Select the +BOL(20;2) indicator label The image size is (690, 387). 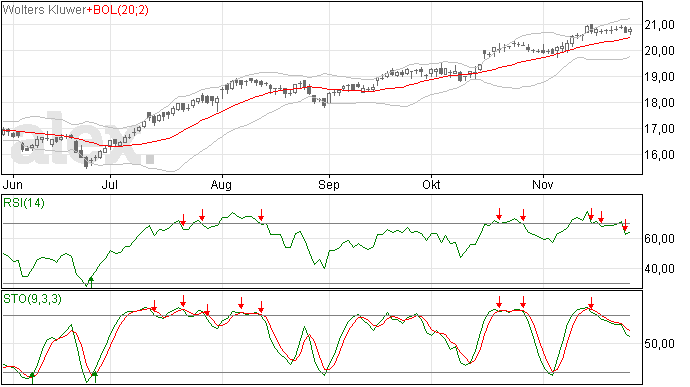[117, 10]
